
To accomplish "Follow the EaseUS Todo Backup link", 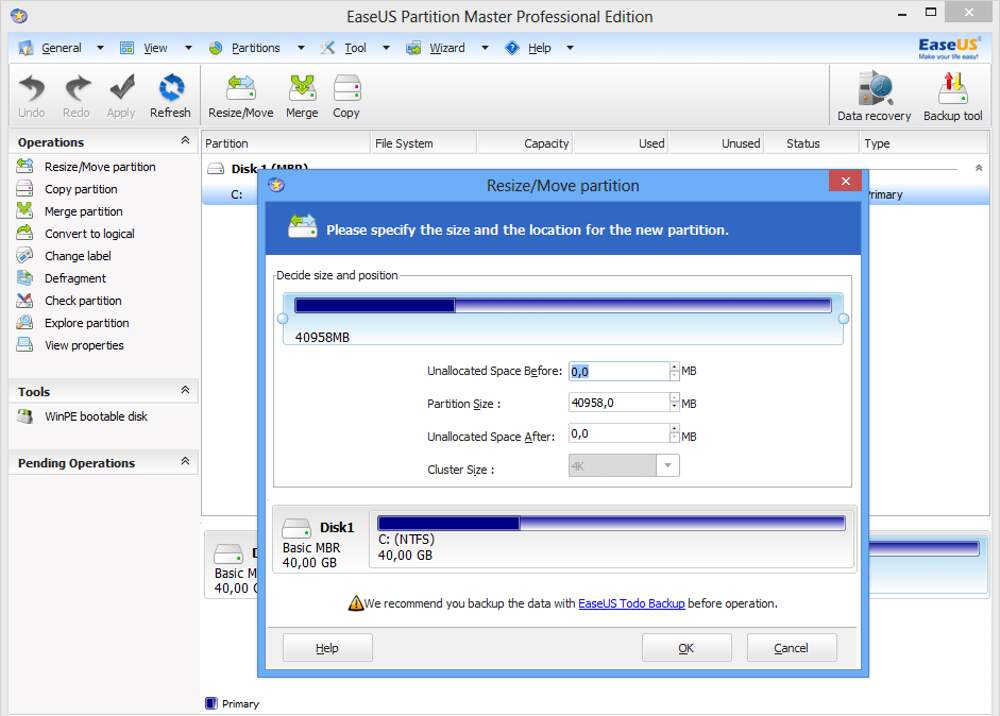I will (631, 603).
